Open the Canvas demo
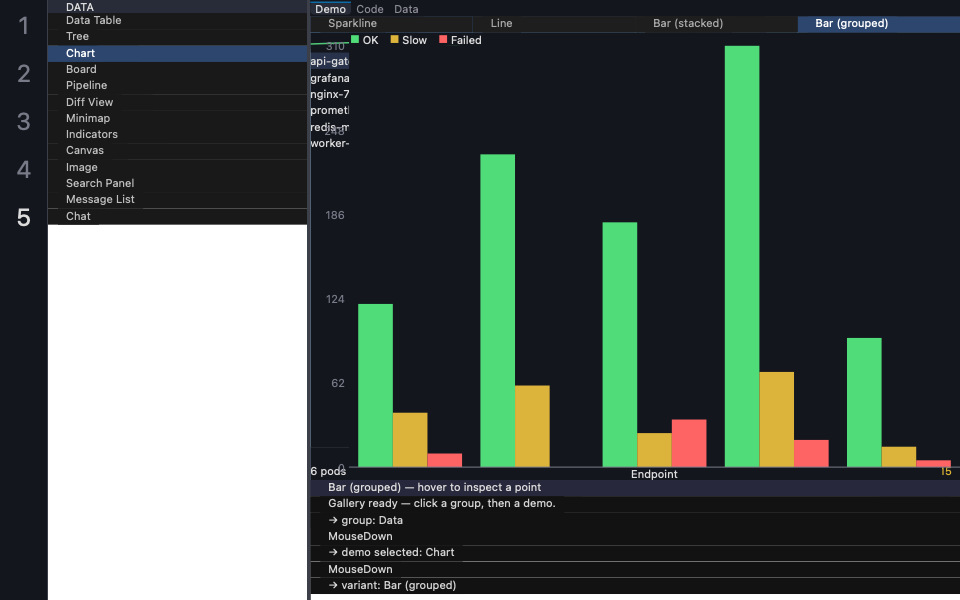Viewport: 960px width, 600px height. pos(177,151)
